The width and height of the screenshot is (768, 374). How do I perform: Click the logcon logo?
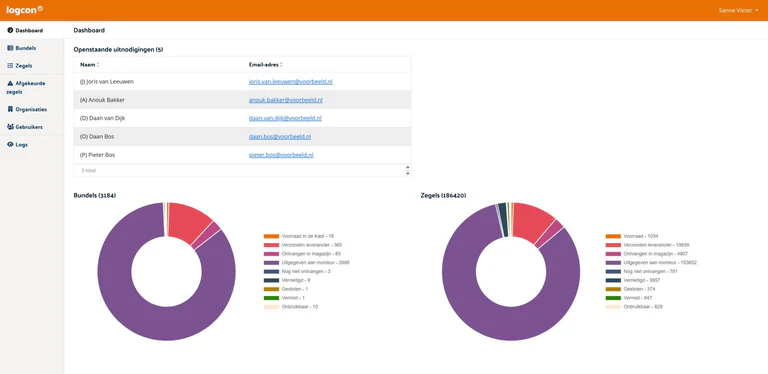pos(24,10)
